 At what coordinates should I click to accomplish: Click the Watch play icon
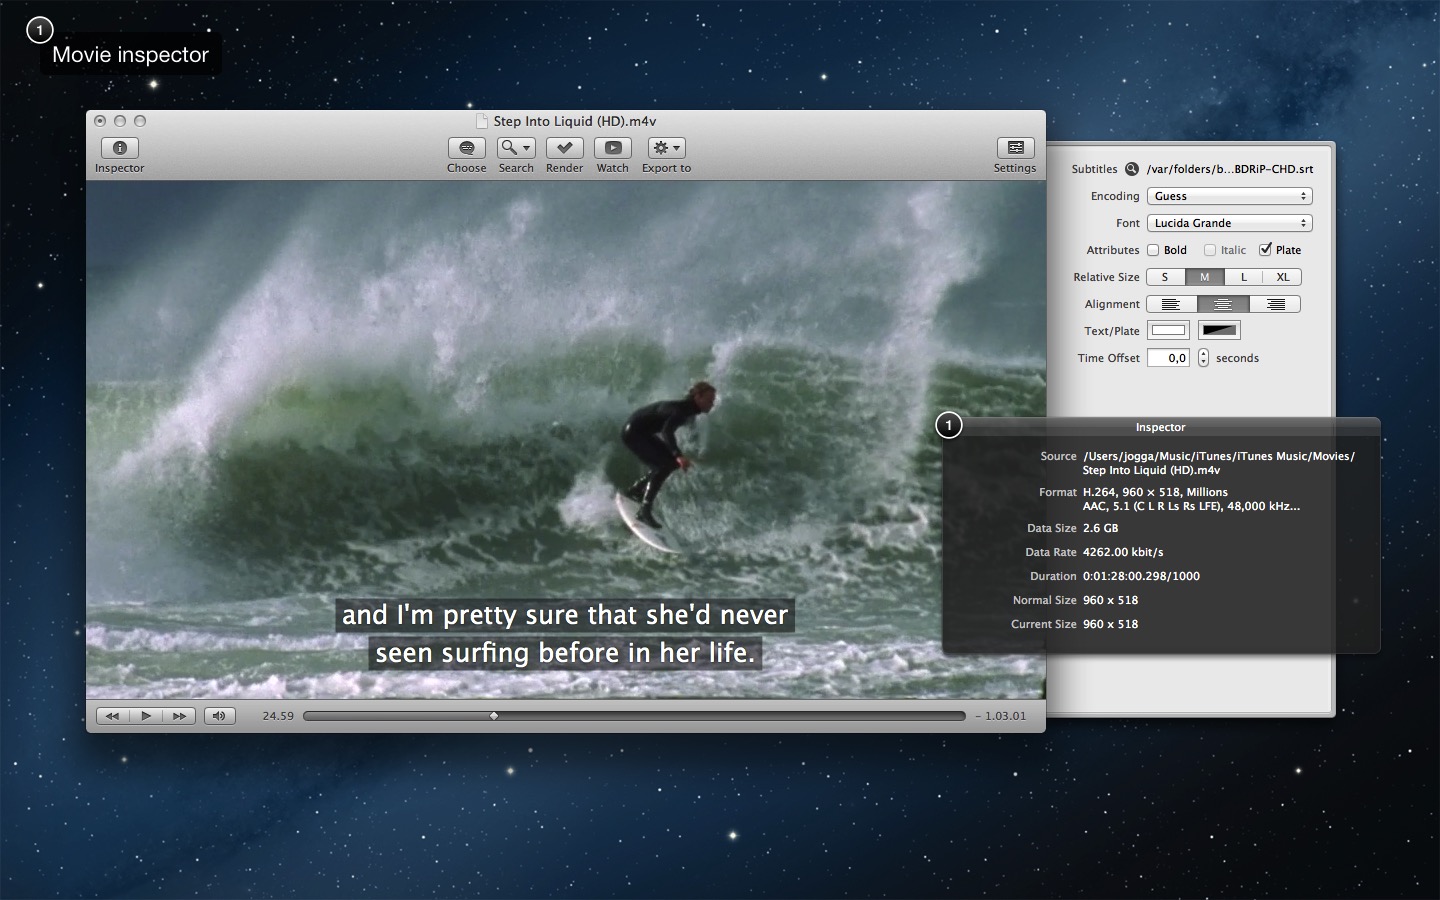[612, 148]
